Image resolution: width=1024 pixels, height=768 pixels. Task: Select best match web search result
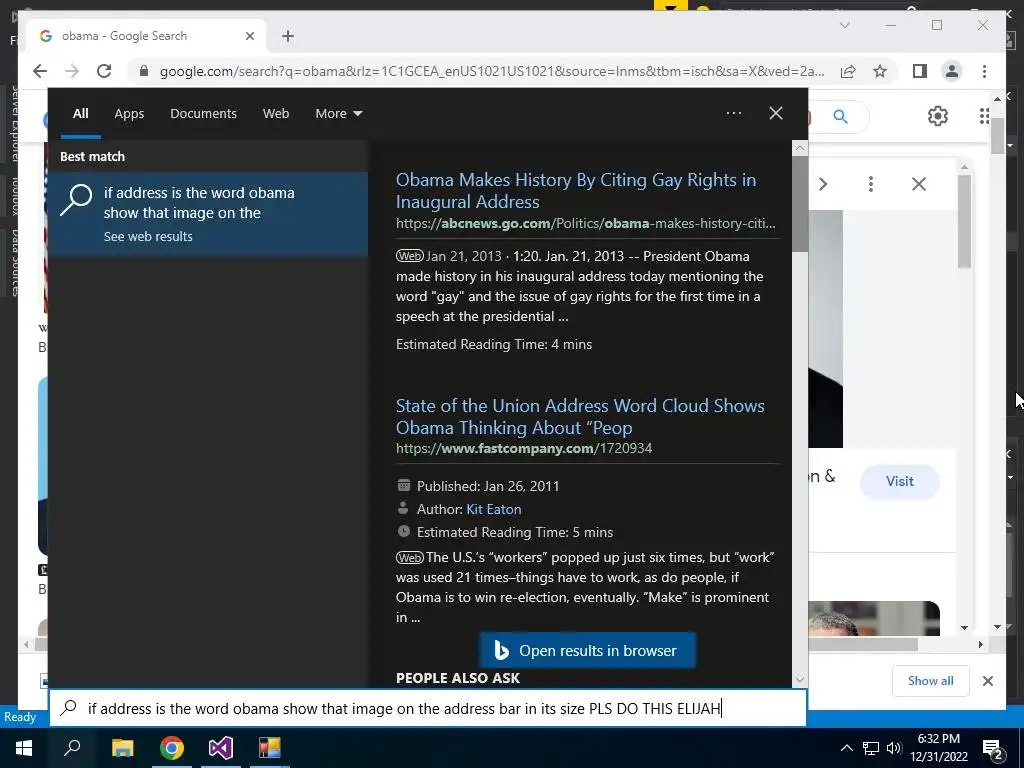click(x=208, y=214)
